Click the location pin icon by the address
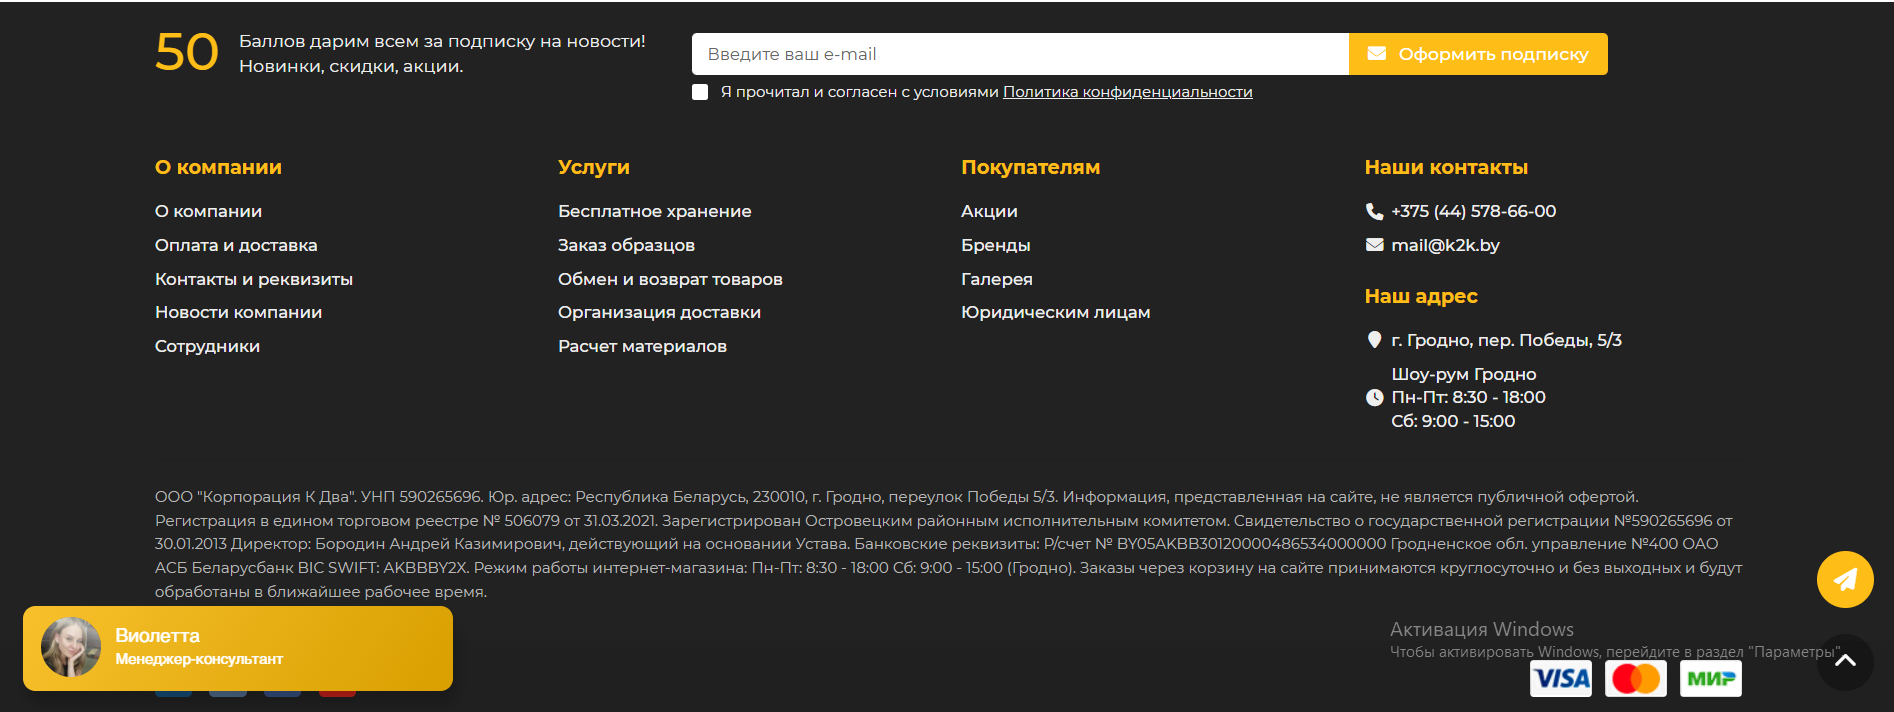The image size is (1894, 712). pyautogui.click(x=1374, y=340)
